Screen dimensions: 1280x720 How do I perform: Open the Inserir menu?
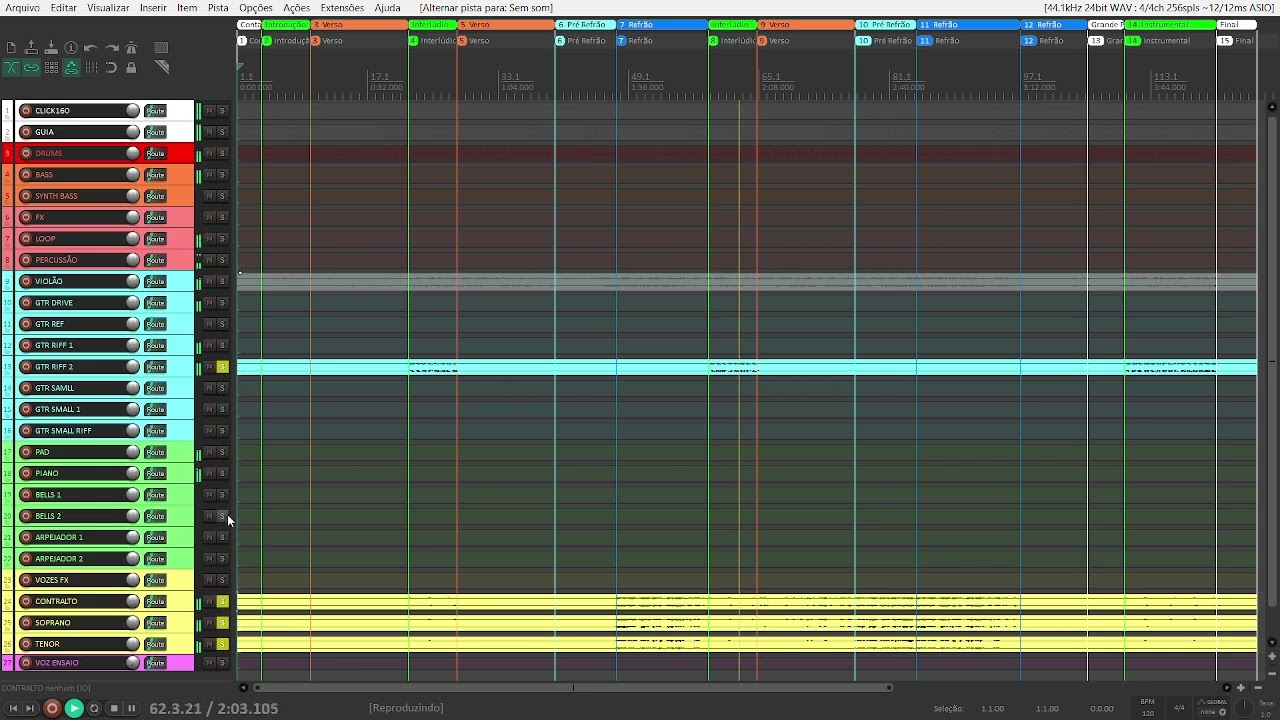pyautogui.click(x=153, y=8)
